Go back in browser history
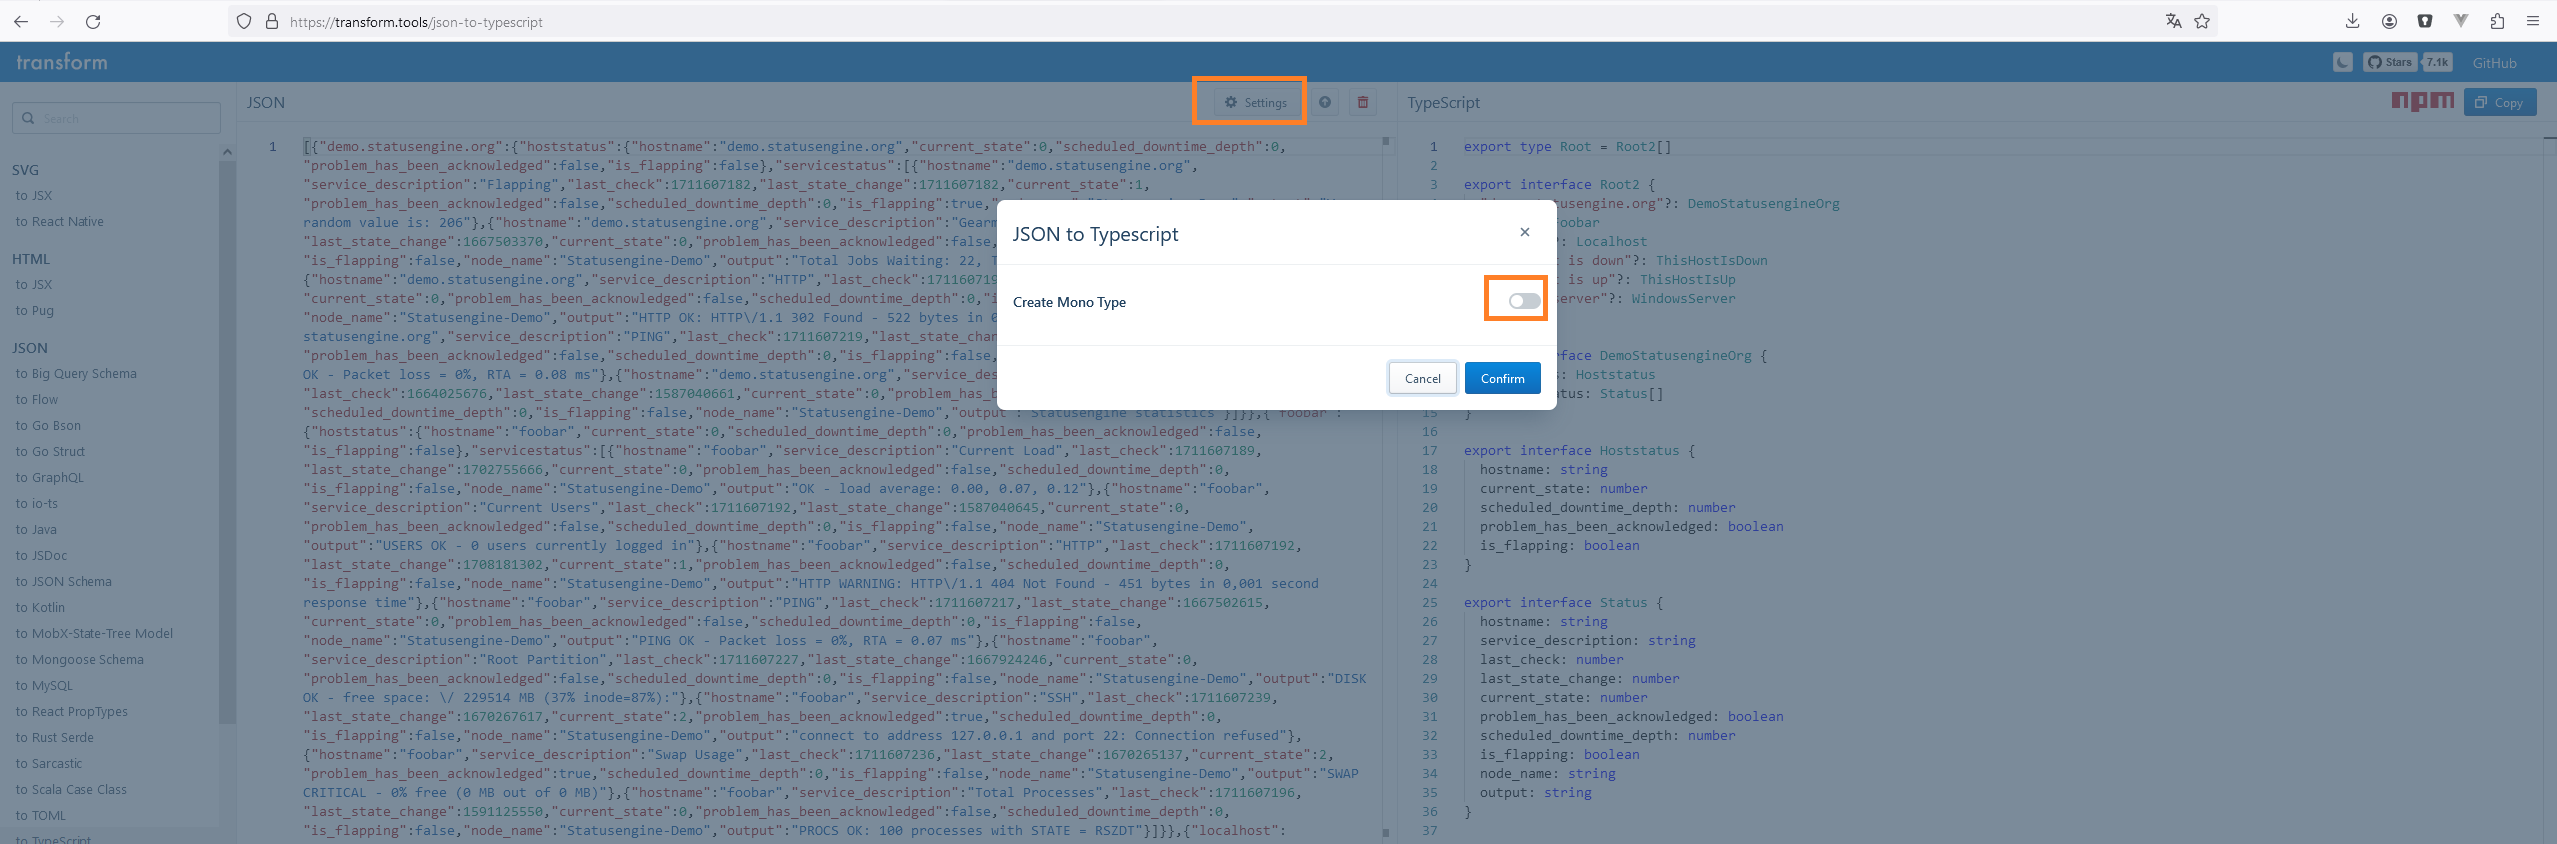This screenshot has height=844, width=2557. tap(21, 21)
